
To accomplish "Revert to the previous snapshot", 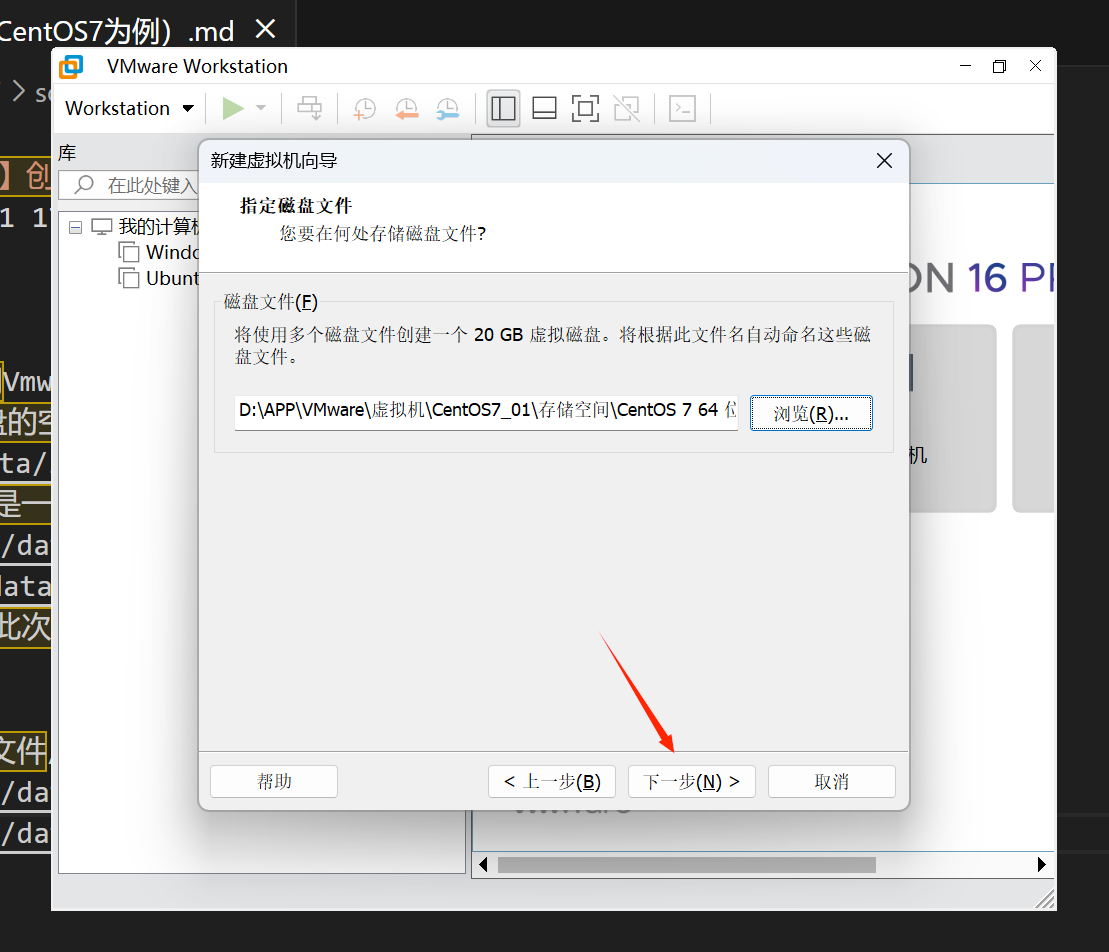I will click(x=406, y=108).
